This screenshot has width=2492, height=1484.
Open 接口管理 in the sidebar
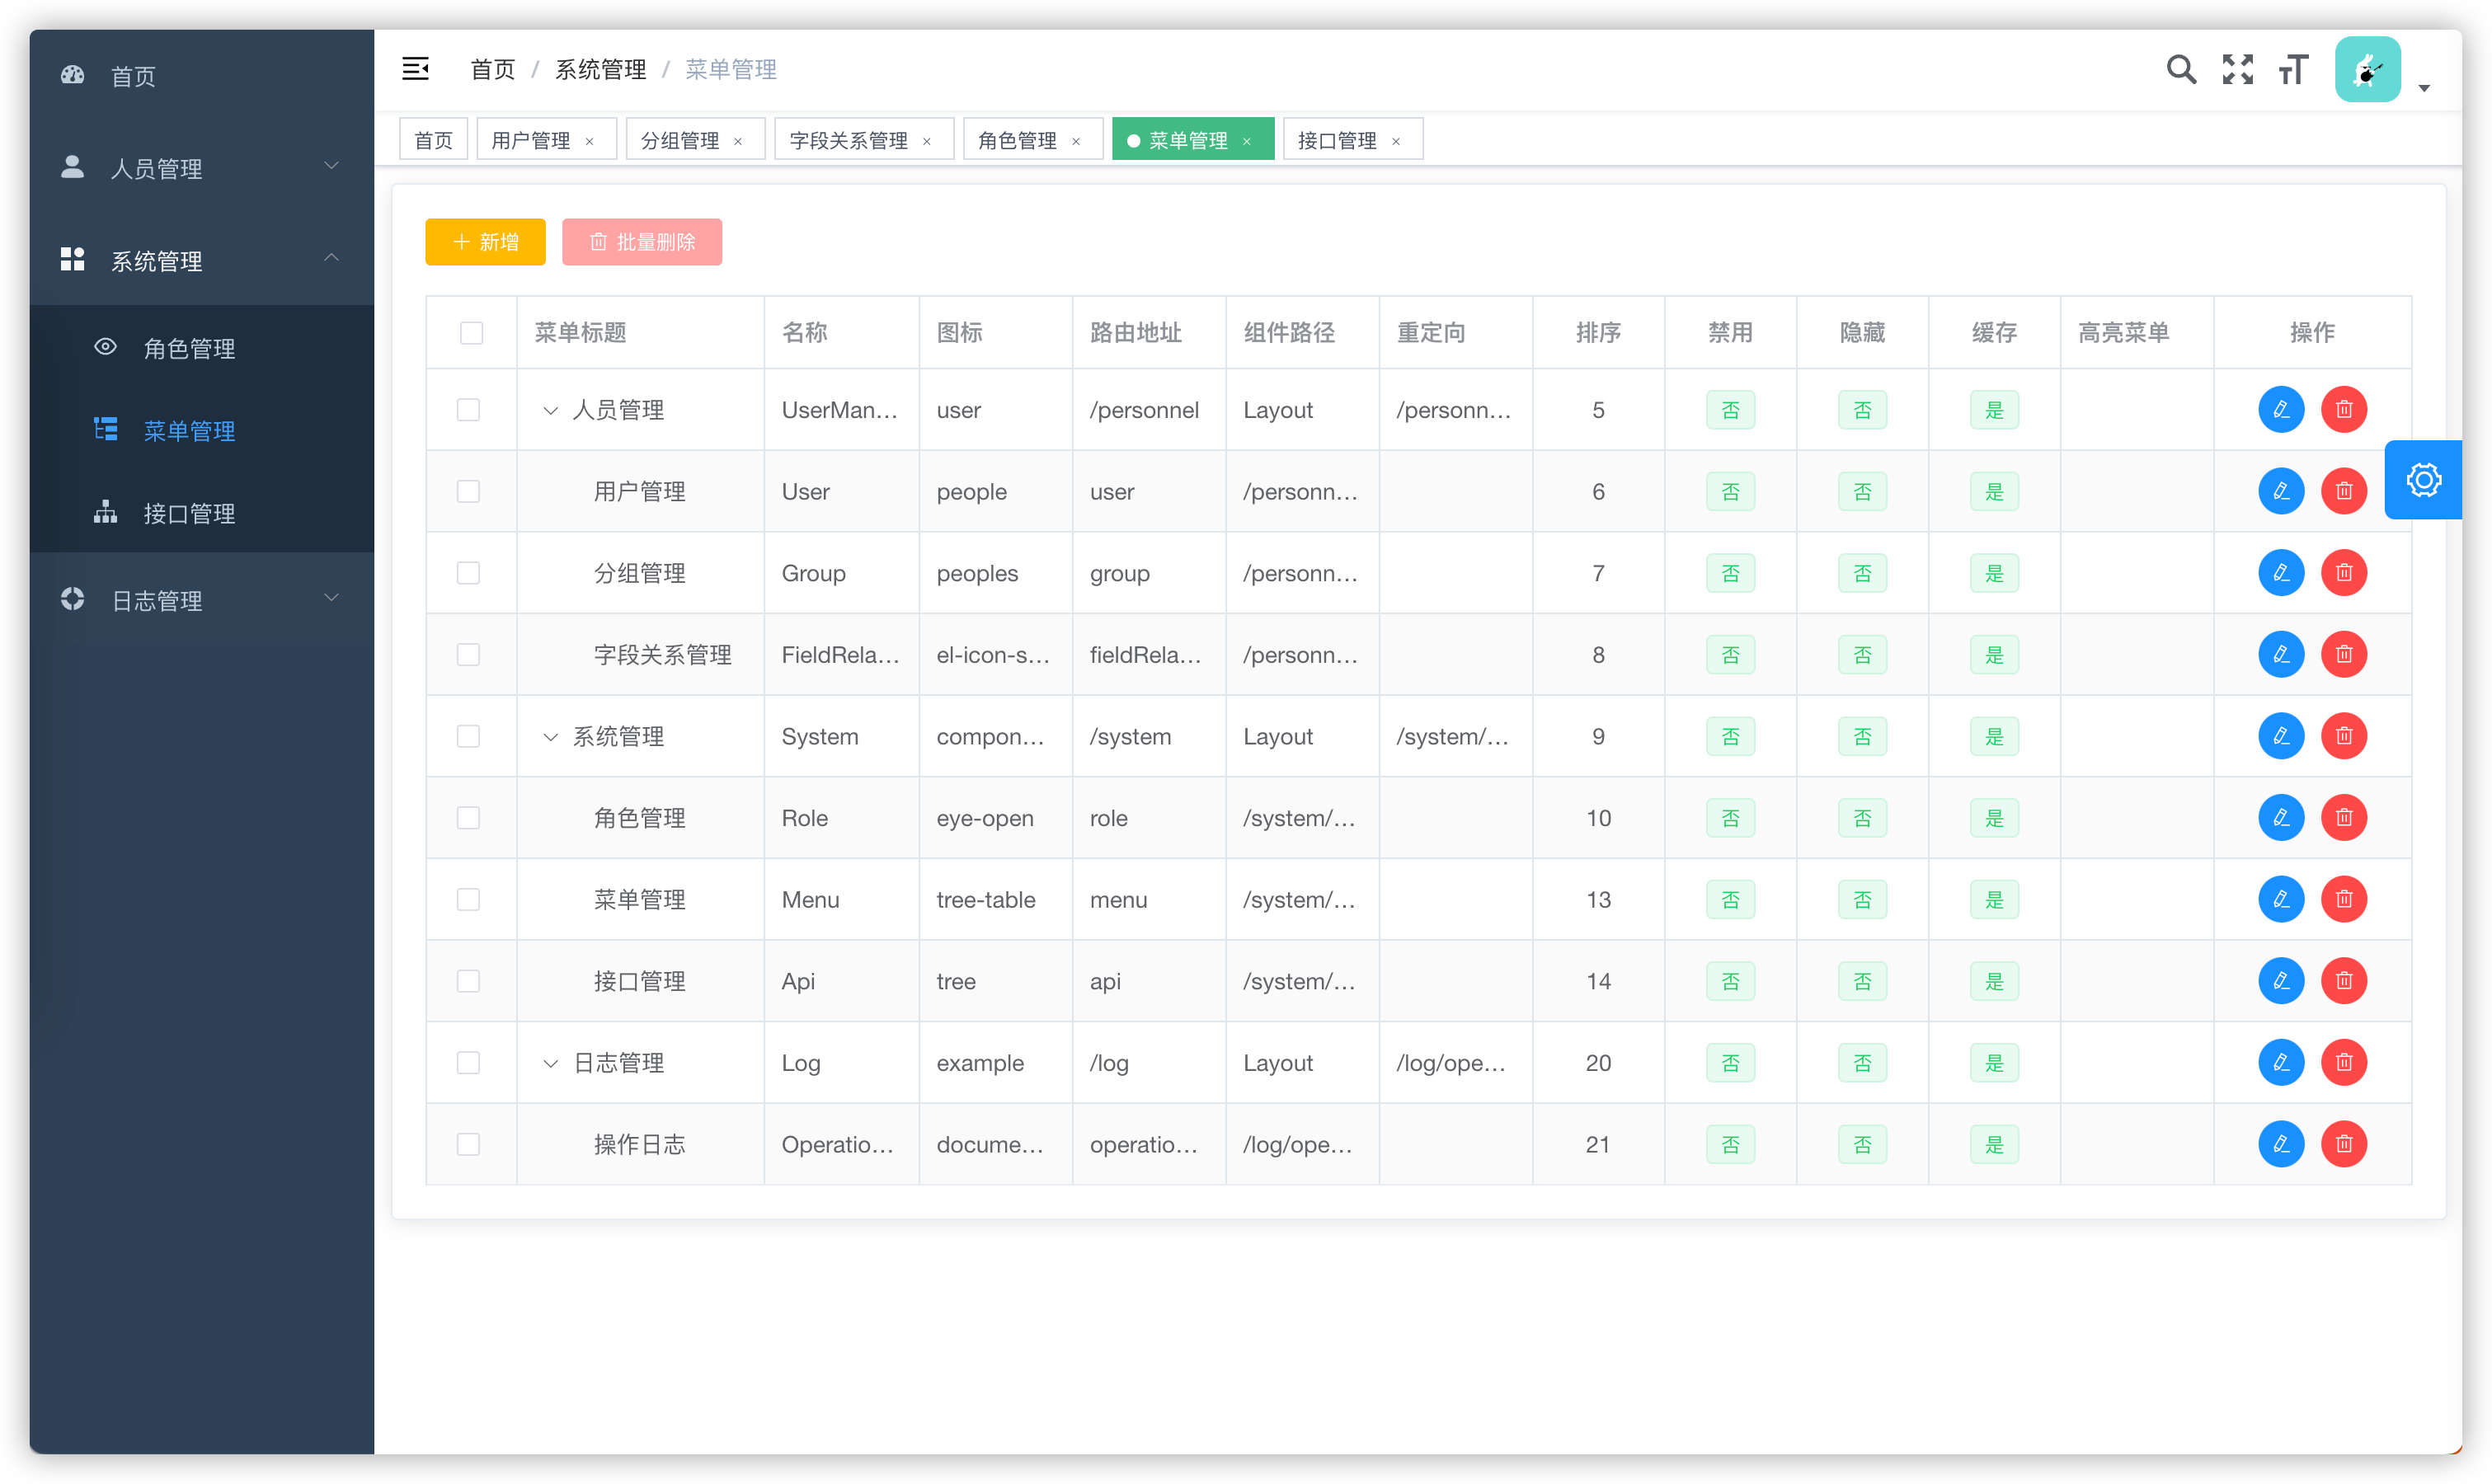coord(201,513)
